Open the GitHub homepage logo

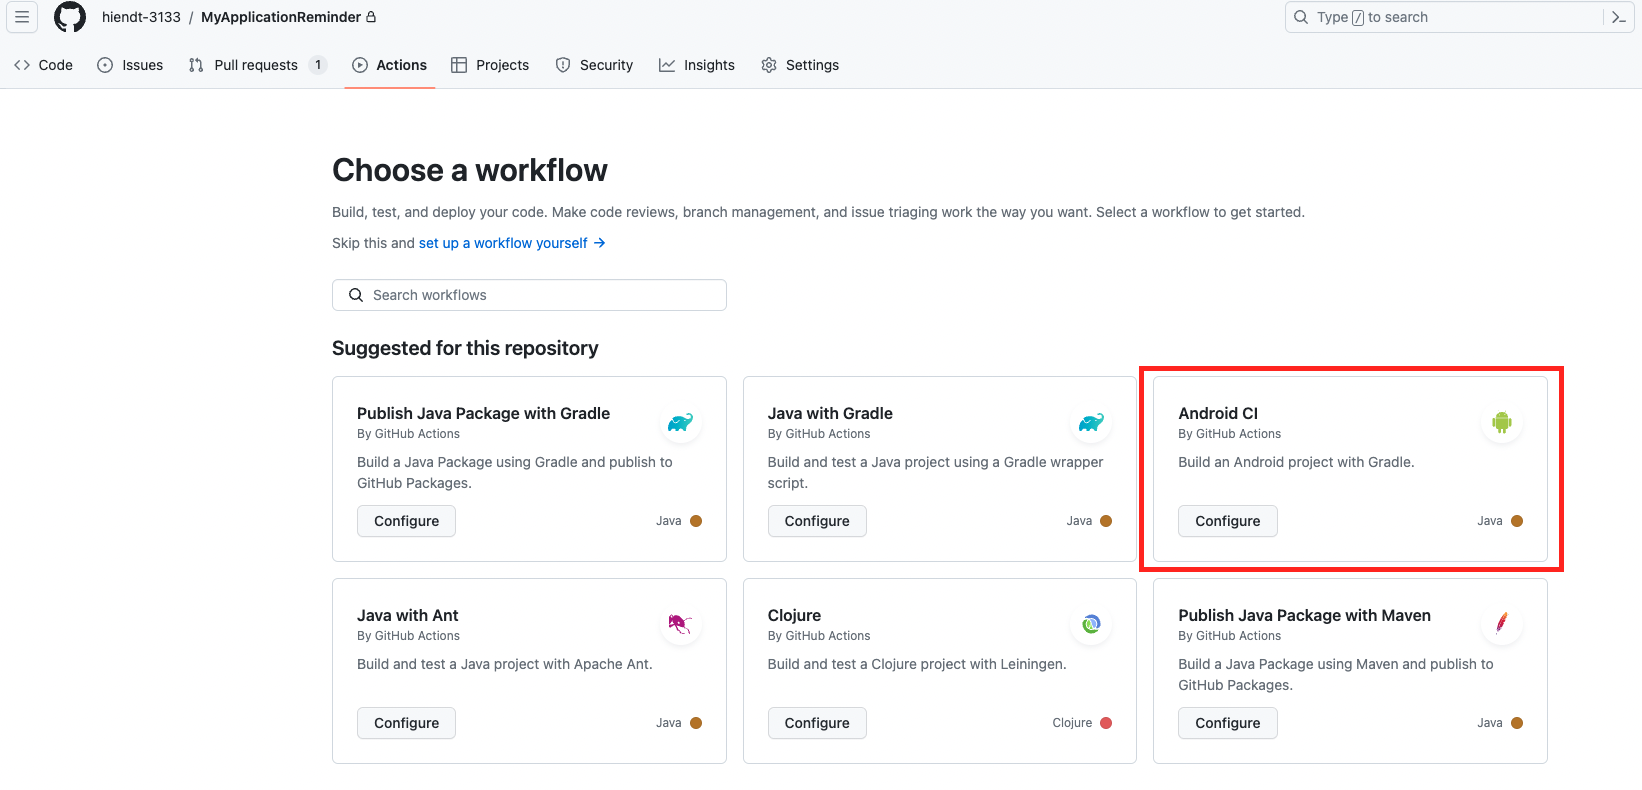click(70, 17)
